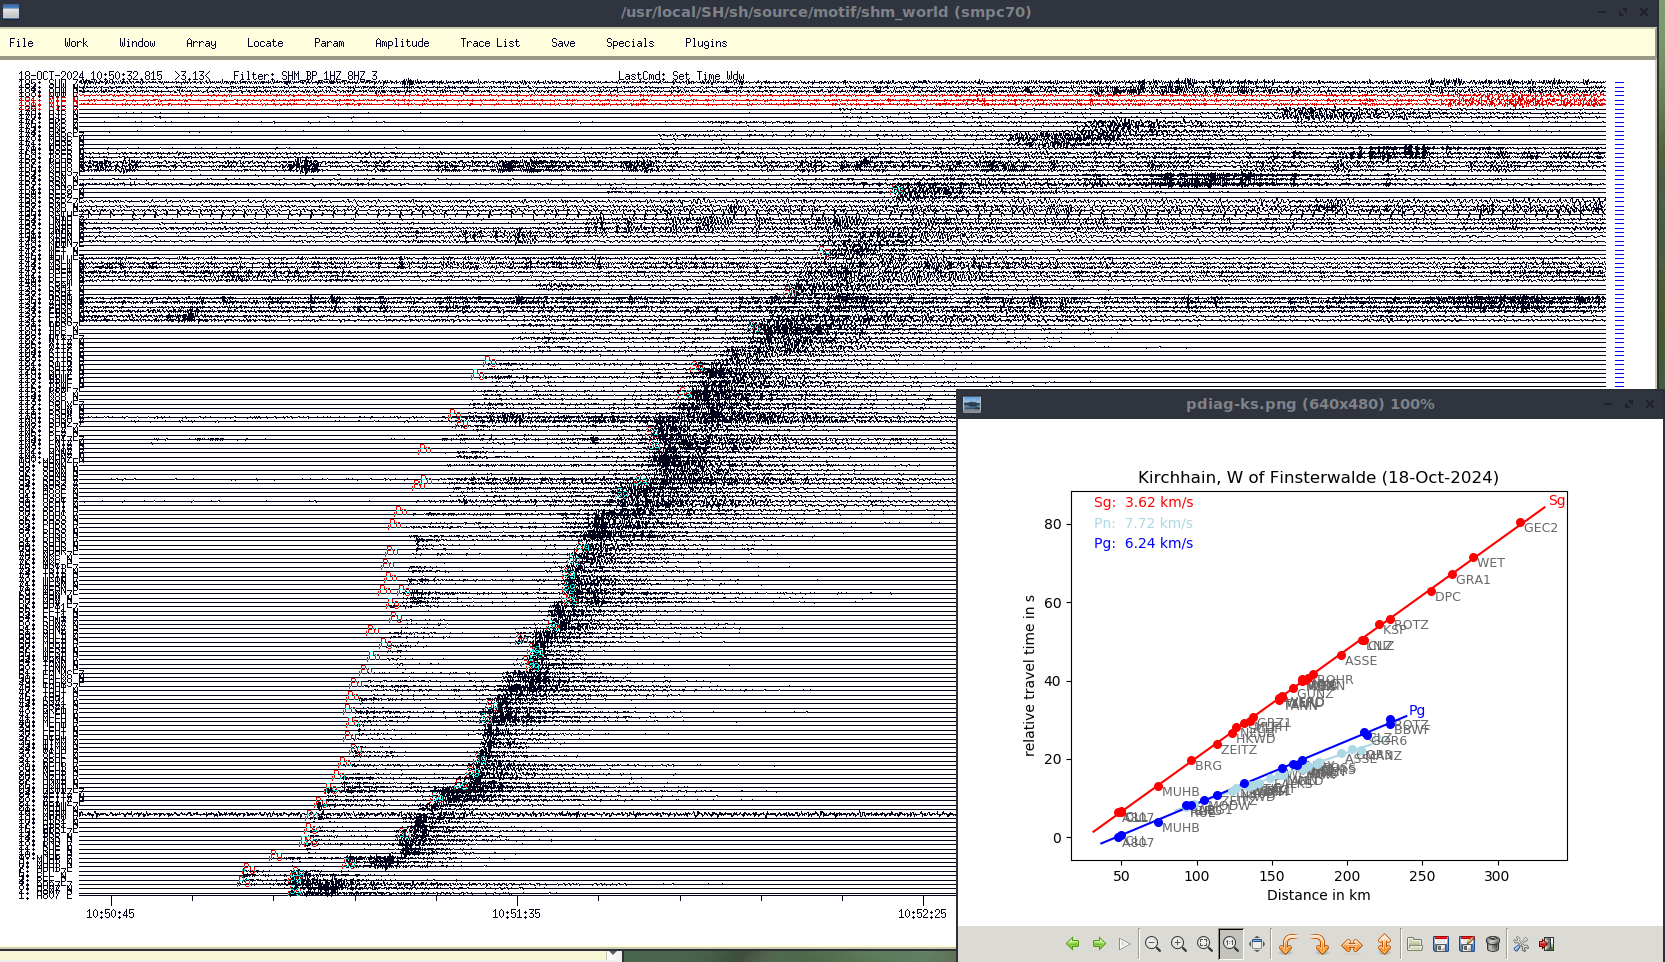Click the zoom out magnifier icon

point(1153,944)
